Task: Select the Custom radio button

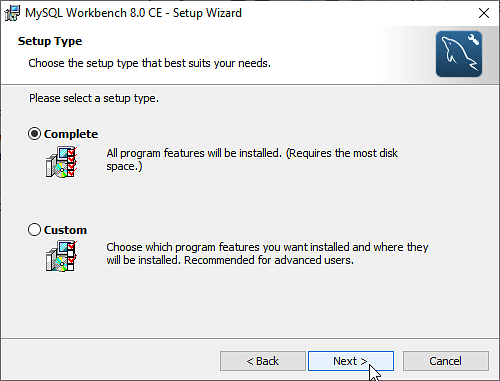Action: [x=34, y=230]
